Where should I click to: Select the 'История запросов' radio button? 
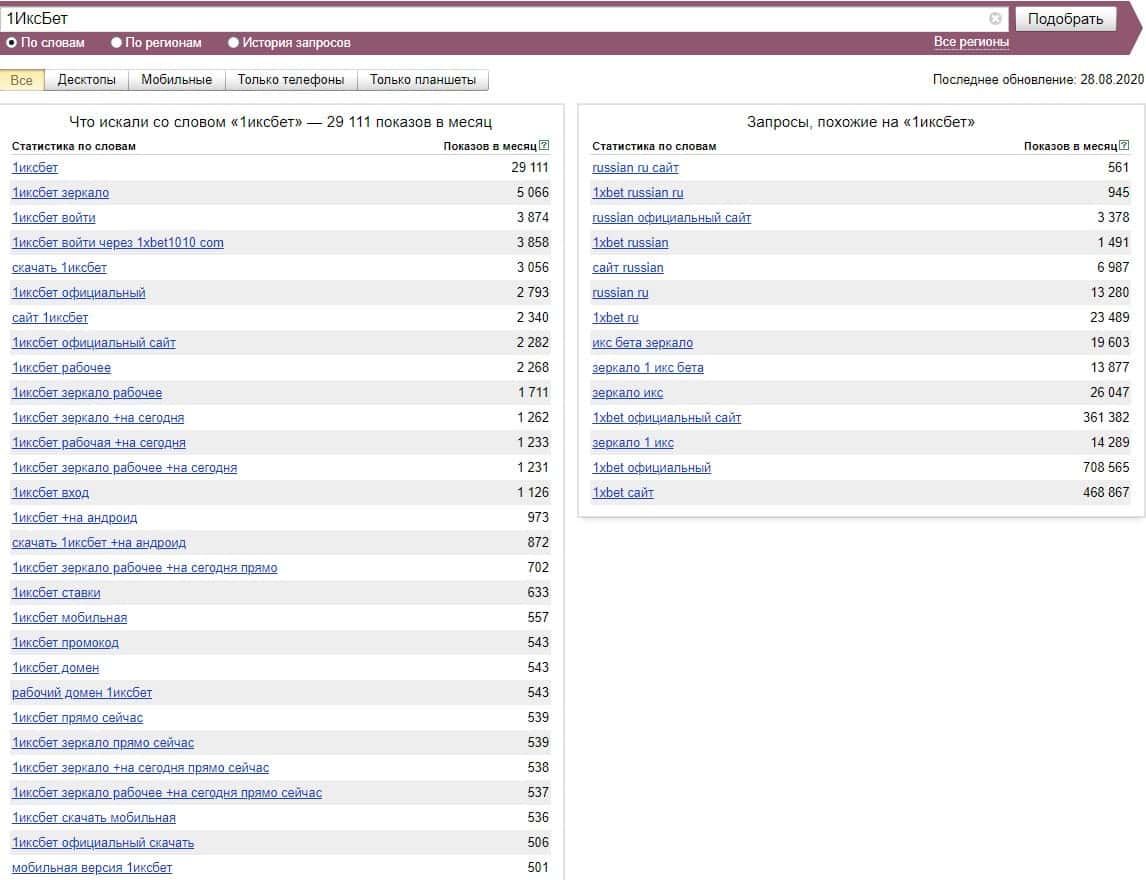pyautogui.click(x=234, y=43)
